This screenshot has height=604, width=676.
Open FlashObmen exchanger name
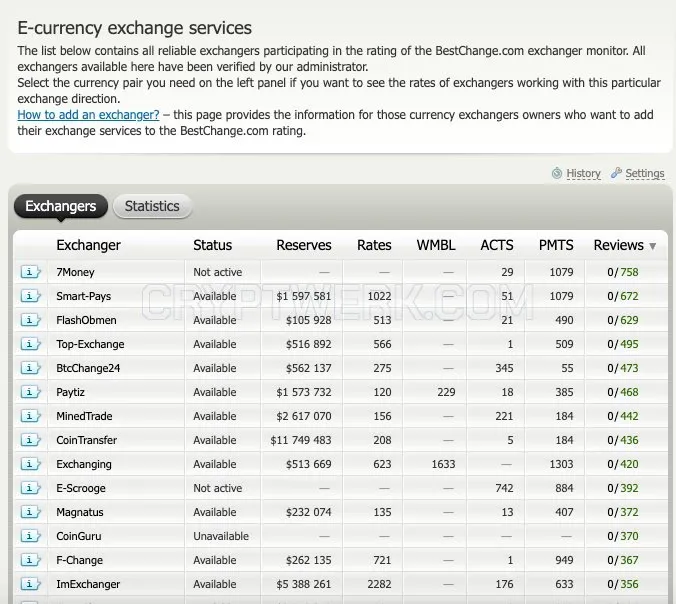click(x=86, y=320)
